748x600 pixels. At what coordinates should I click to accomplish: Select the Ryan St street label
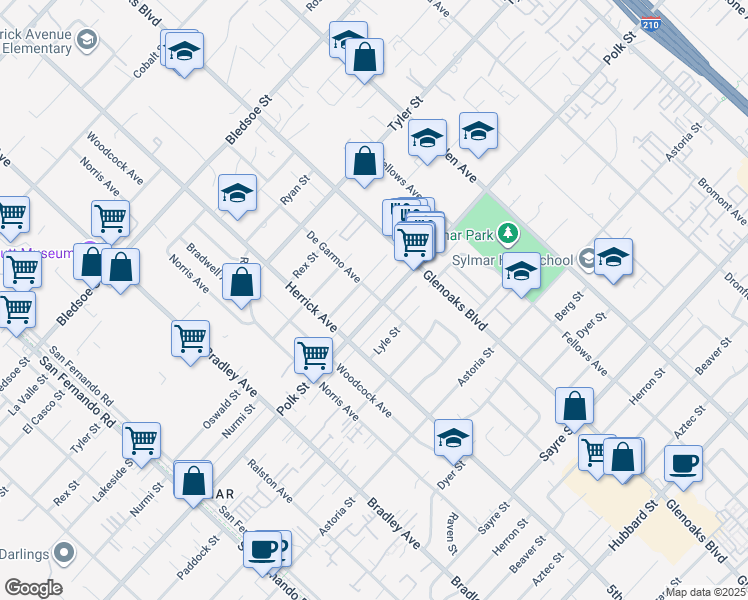(x=295, y=190)
